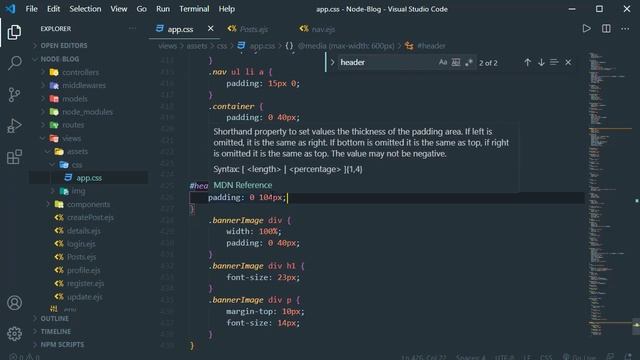Screen dimensions: 640x360
Task: Expand the routes folder
Action: 73,125
